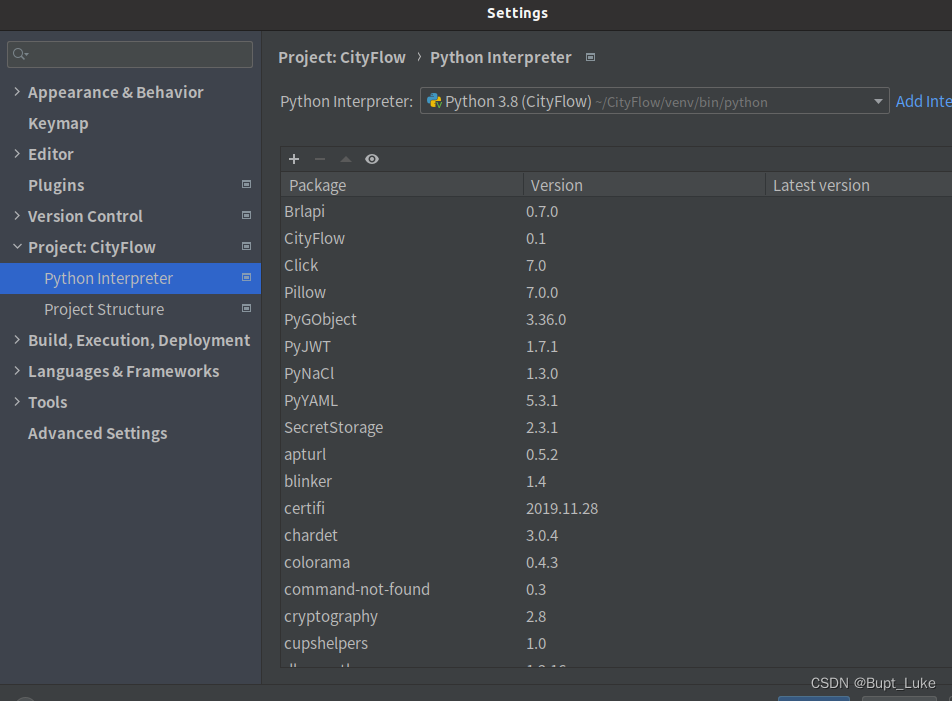The width and height of the screenshot is (952, 701).
Task: Click version 5.3.1 of PyYAML
Action: tap(542, 401)
